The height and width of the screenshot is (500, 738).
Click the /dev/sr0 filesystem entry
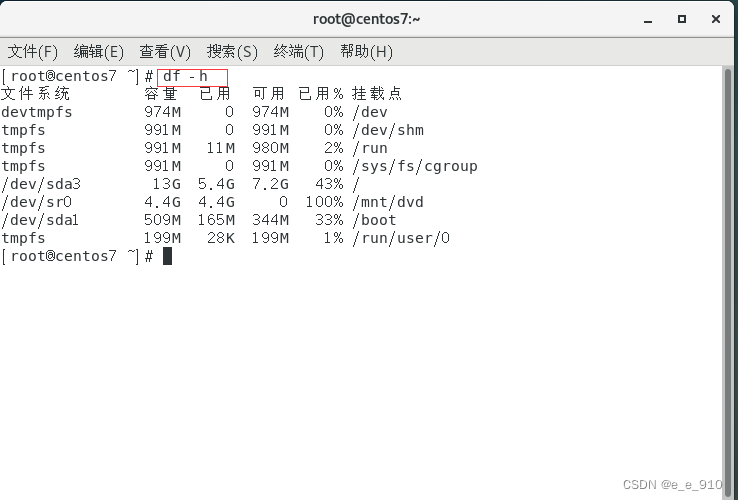[x=37, y=202]
